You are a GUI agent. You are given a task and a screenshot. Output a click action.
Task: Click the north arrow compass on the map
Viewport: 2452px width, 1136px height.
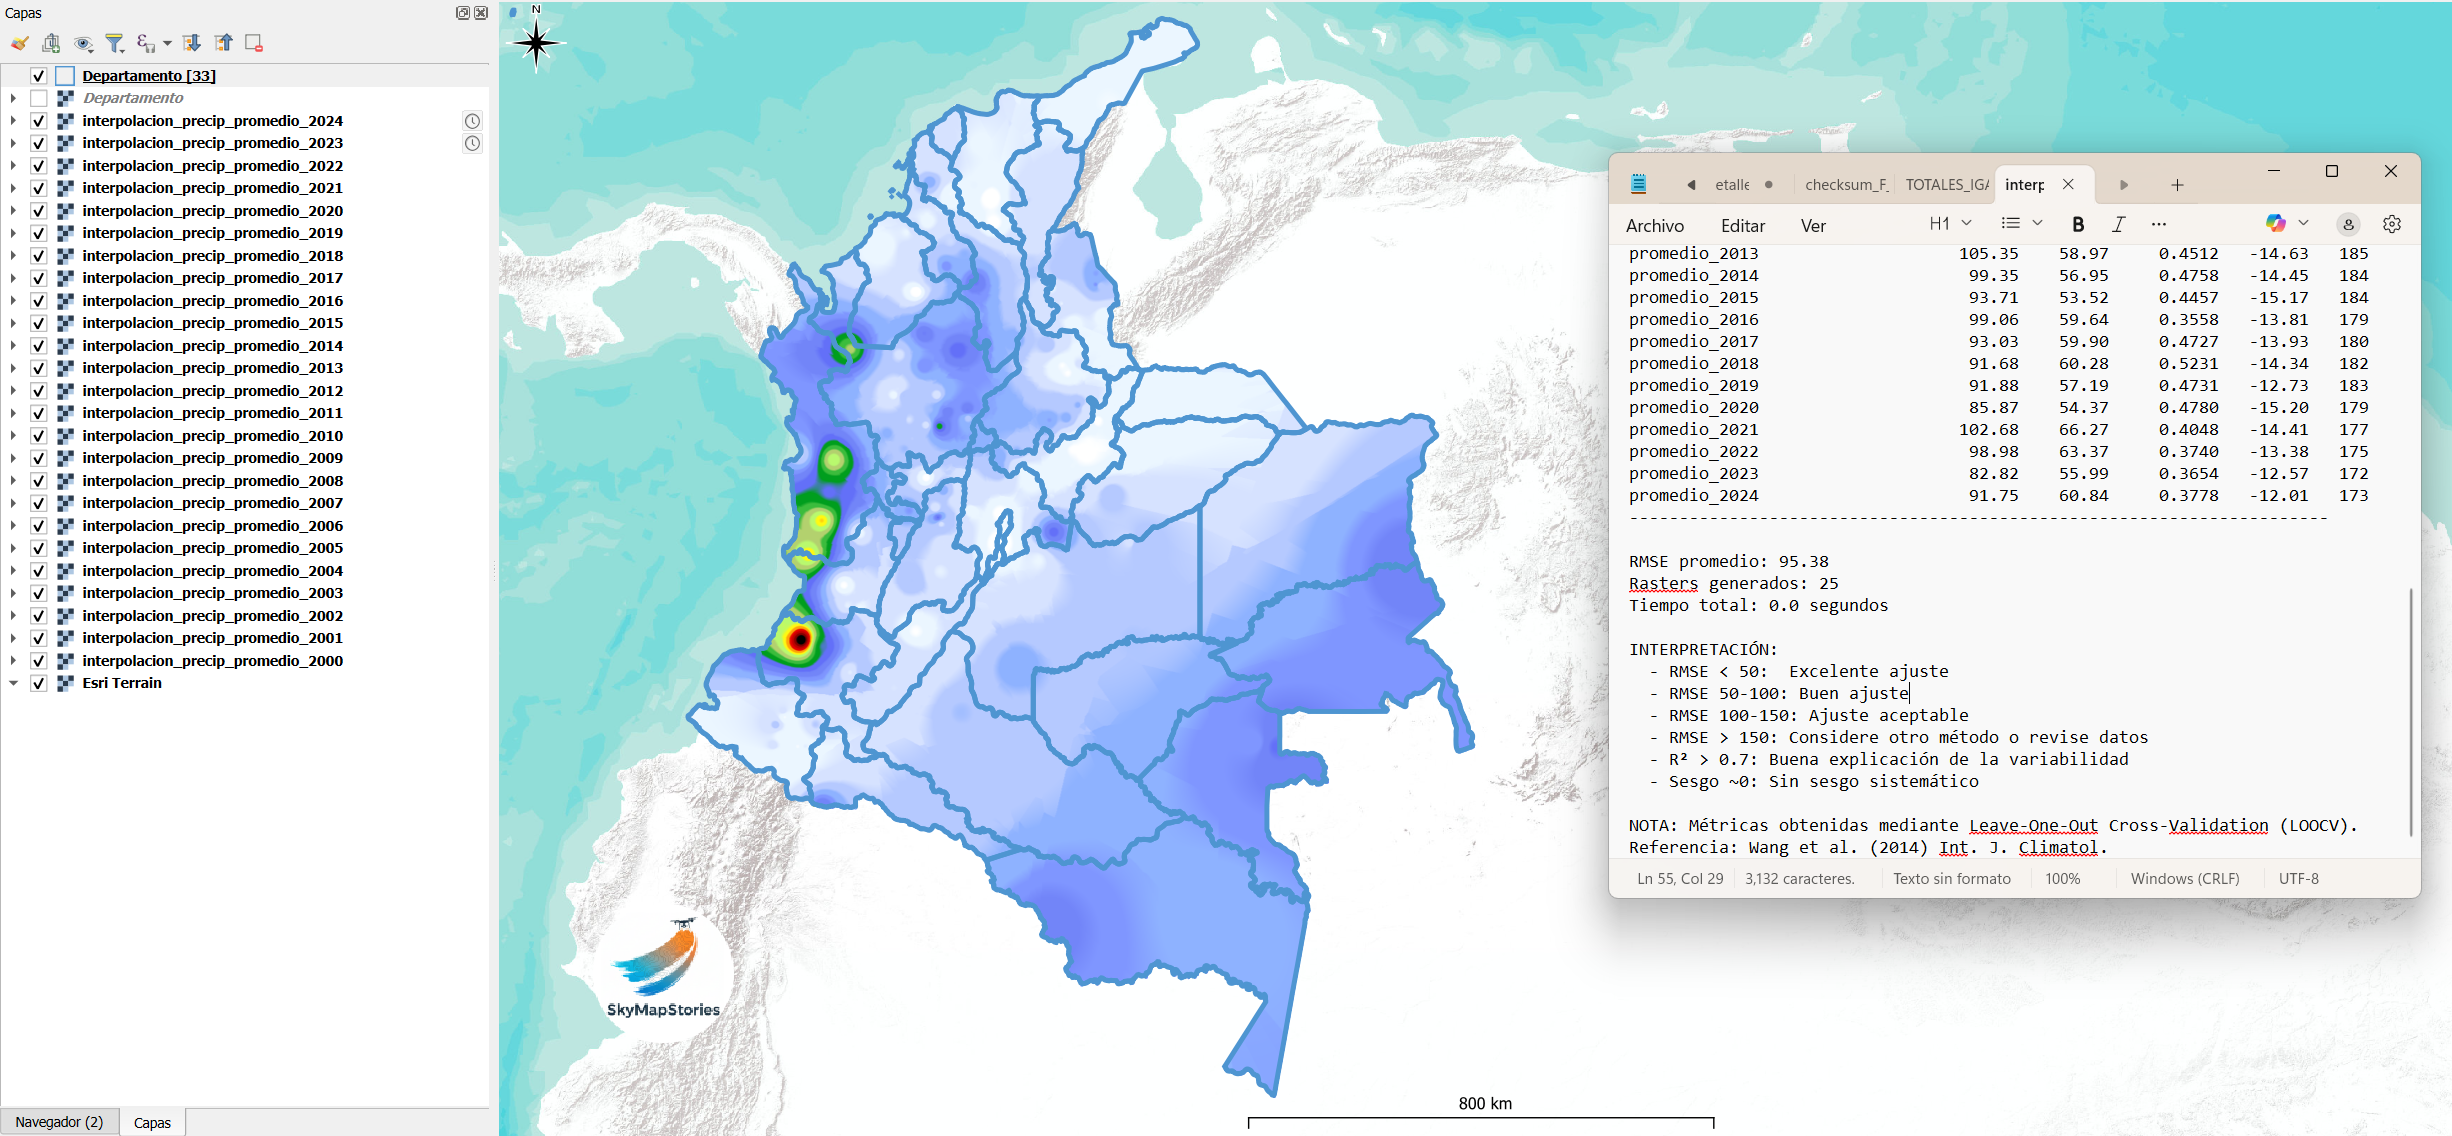[536, 41]
